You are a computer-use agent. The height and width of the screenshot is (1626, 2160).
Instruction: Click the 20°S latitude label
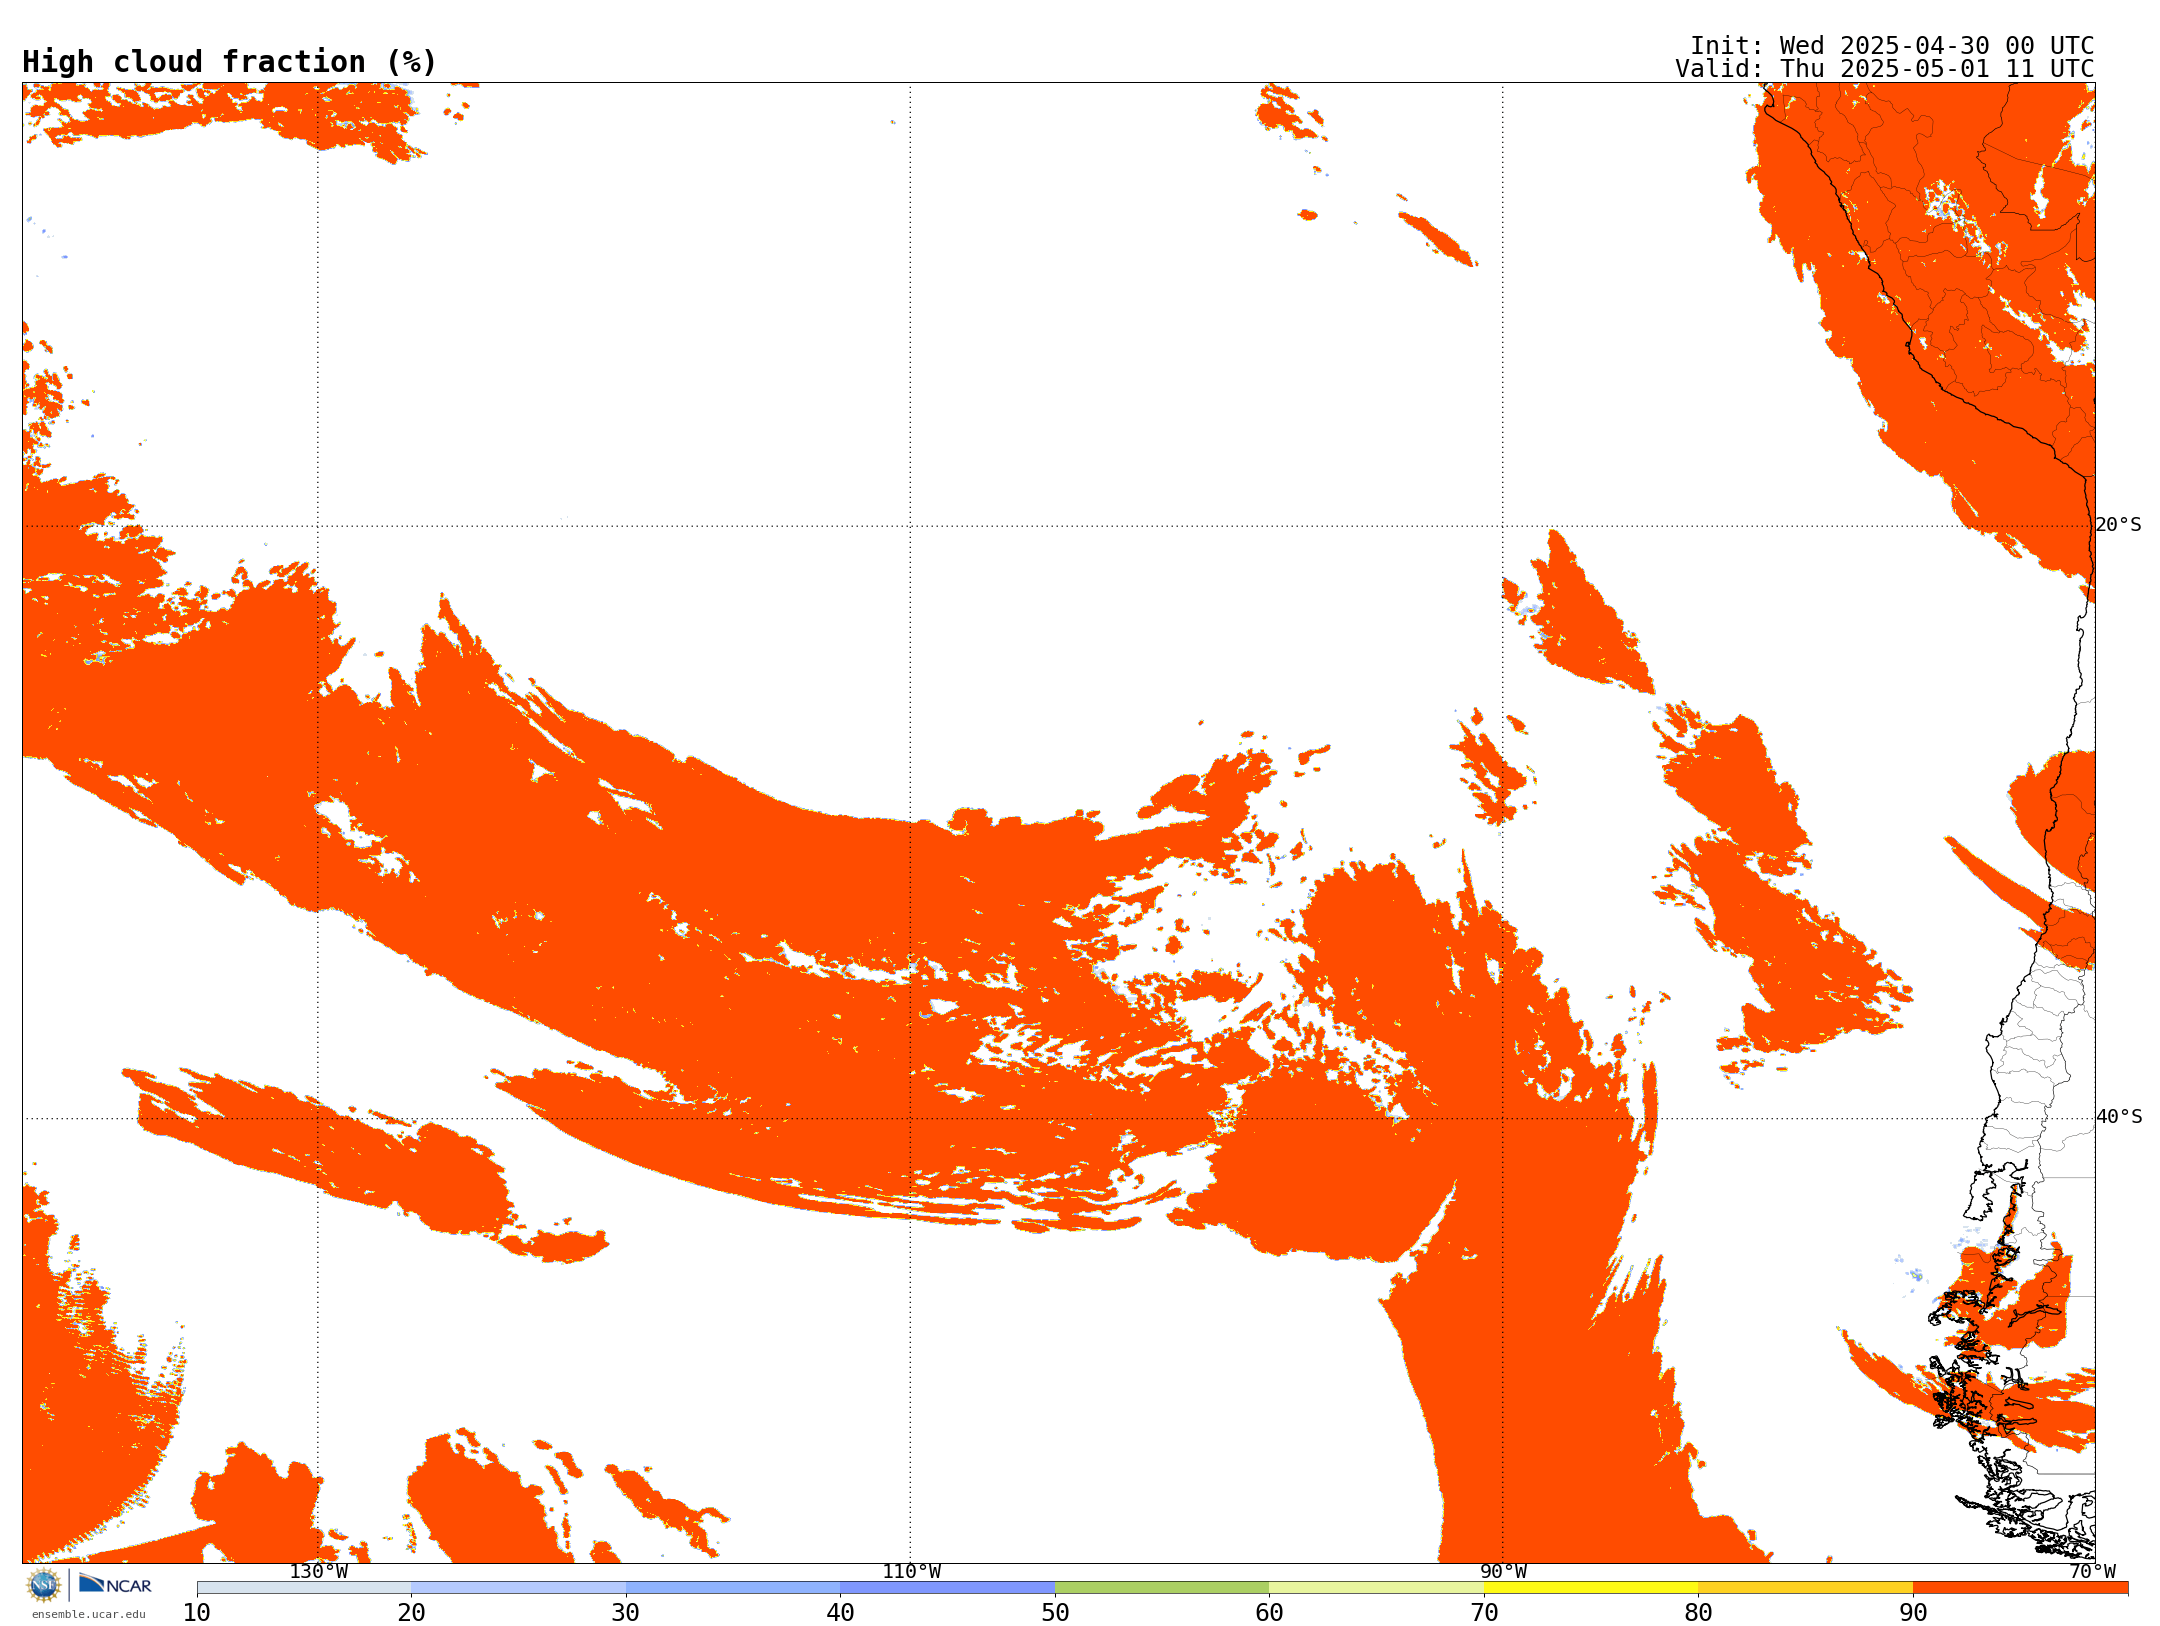tap(2118, 525)
